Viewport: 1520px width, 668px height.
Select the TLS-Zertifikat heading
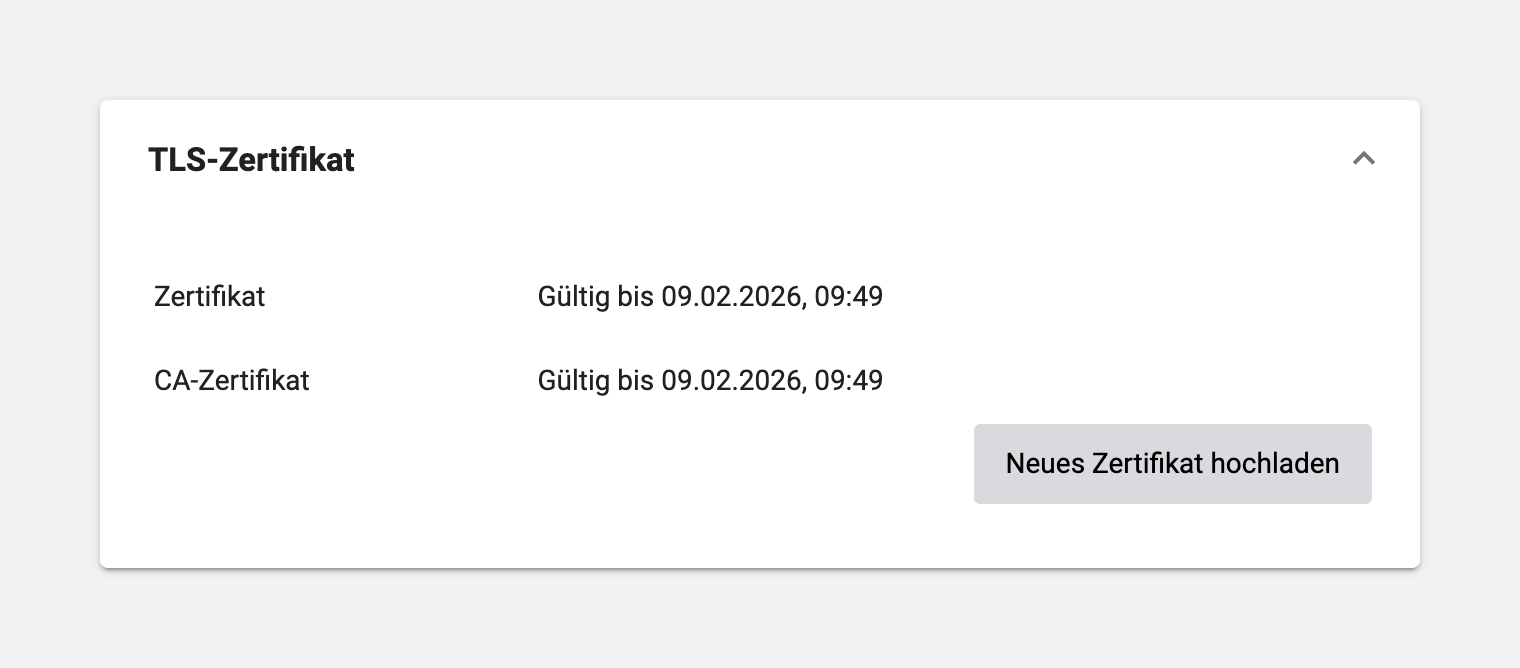(252, 159)
